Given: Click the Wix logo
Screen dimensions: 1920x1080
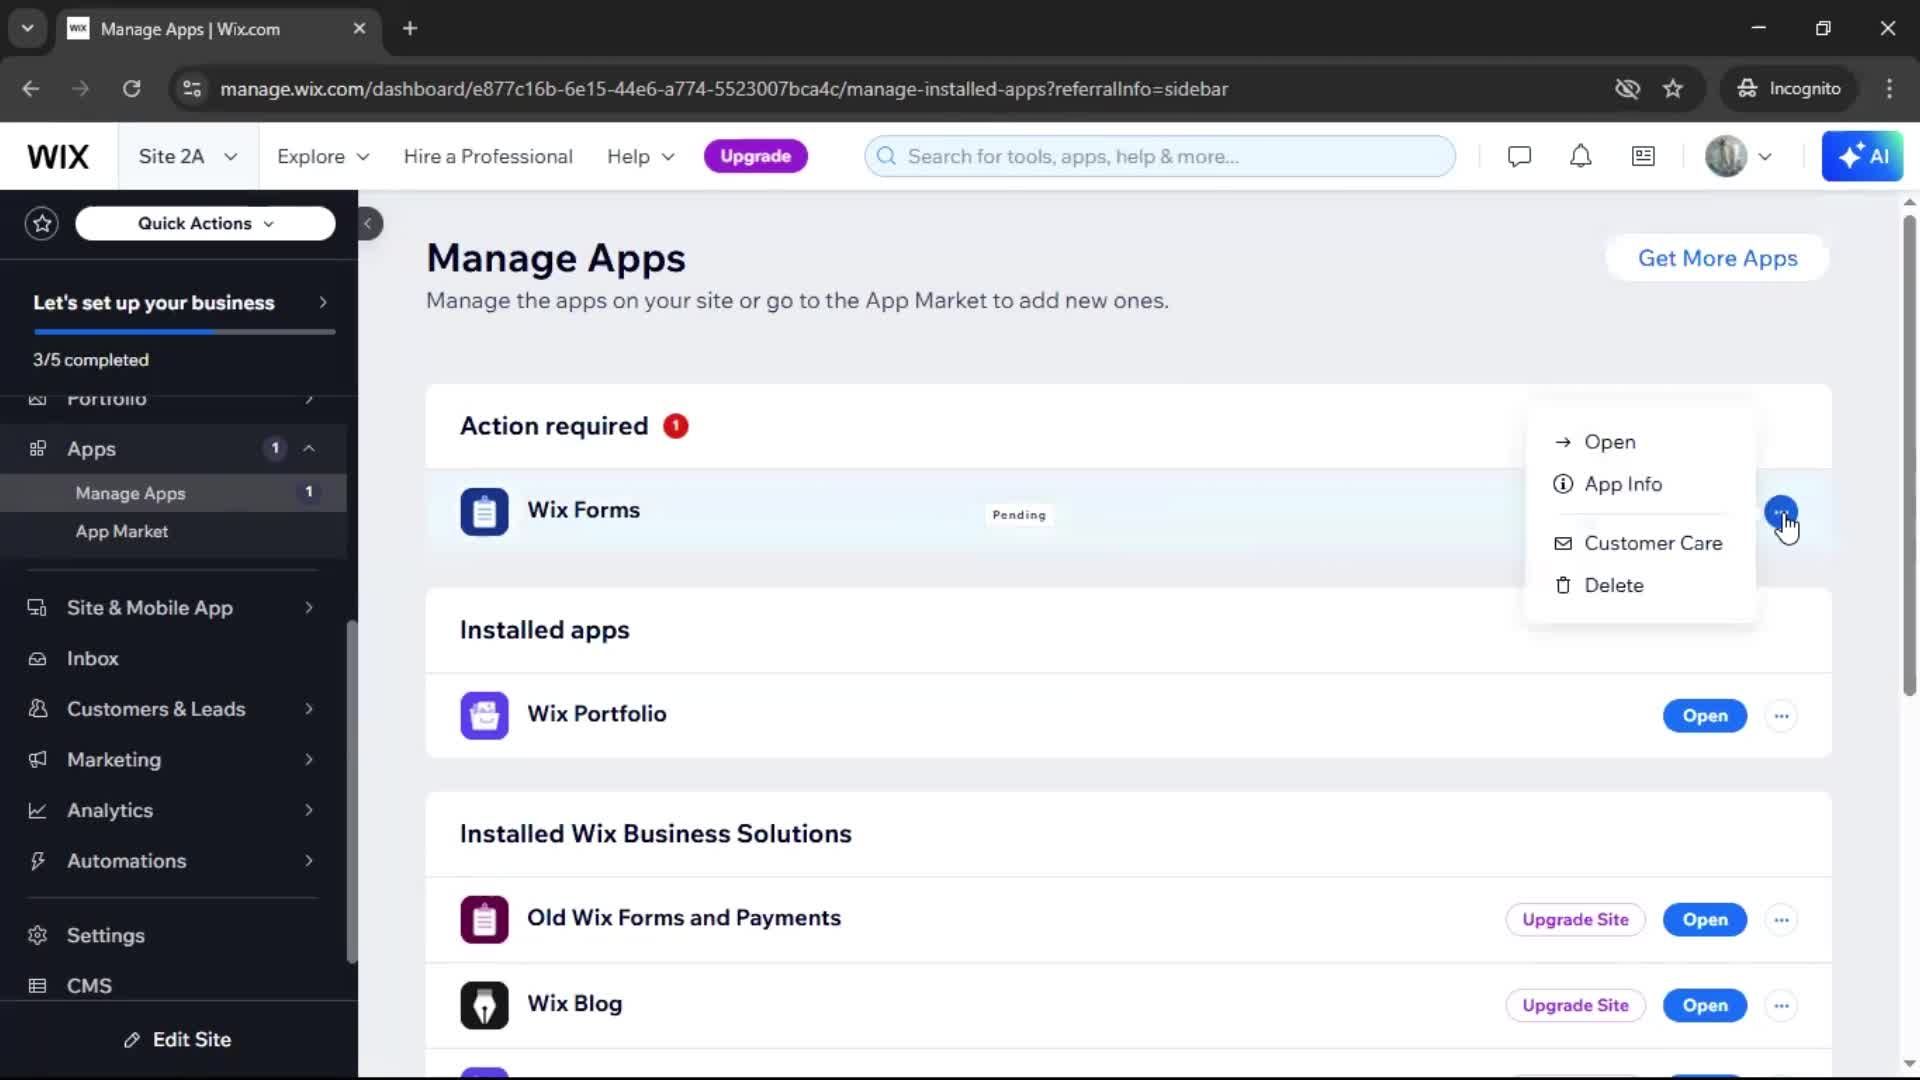Looking at the screenshot, I should [58, 157].
